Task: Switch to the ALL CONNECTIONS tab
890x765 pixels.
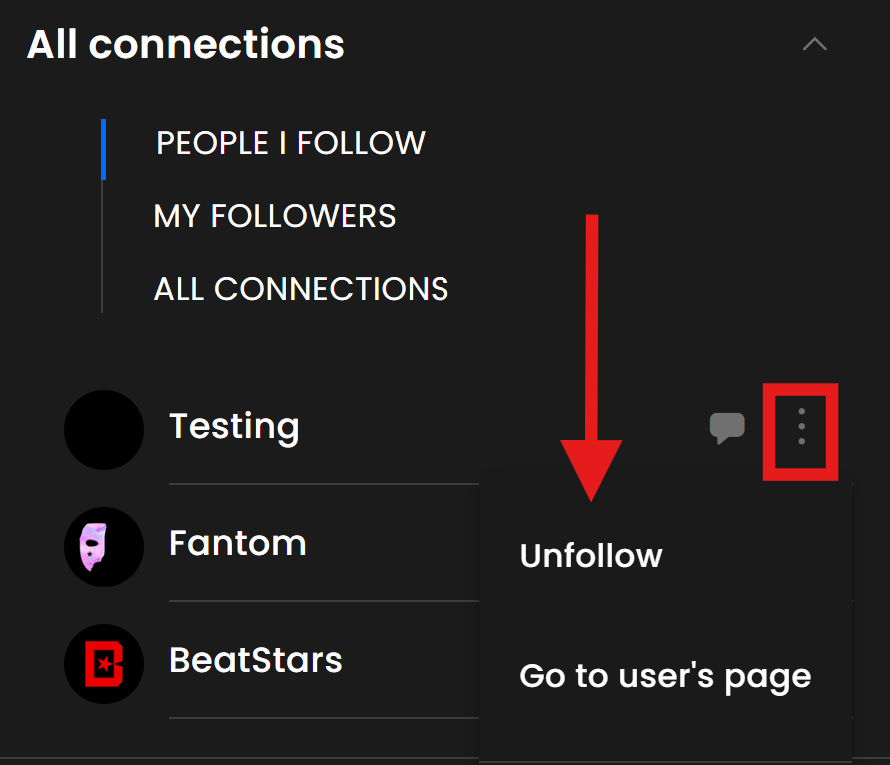Action: coord(301,289)
